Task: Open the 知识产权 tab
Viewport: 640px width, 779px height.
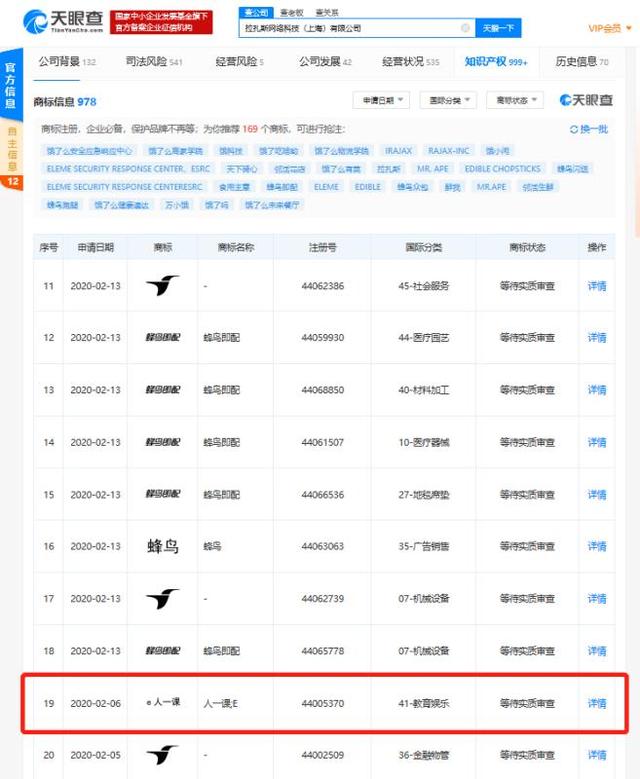Action: point(496,62)
